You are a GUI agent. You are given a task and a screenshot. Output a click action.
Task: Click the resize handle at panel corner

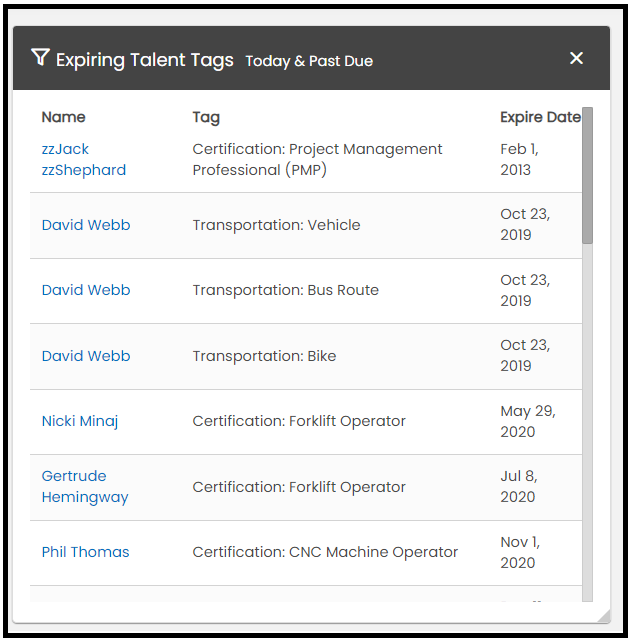pyautogui.click(x=602, y=616)
